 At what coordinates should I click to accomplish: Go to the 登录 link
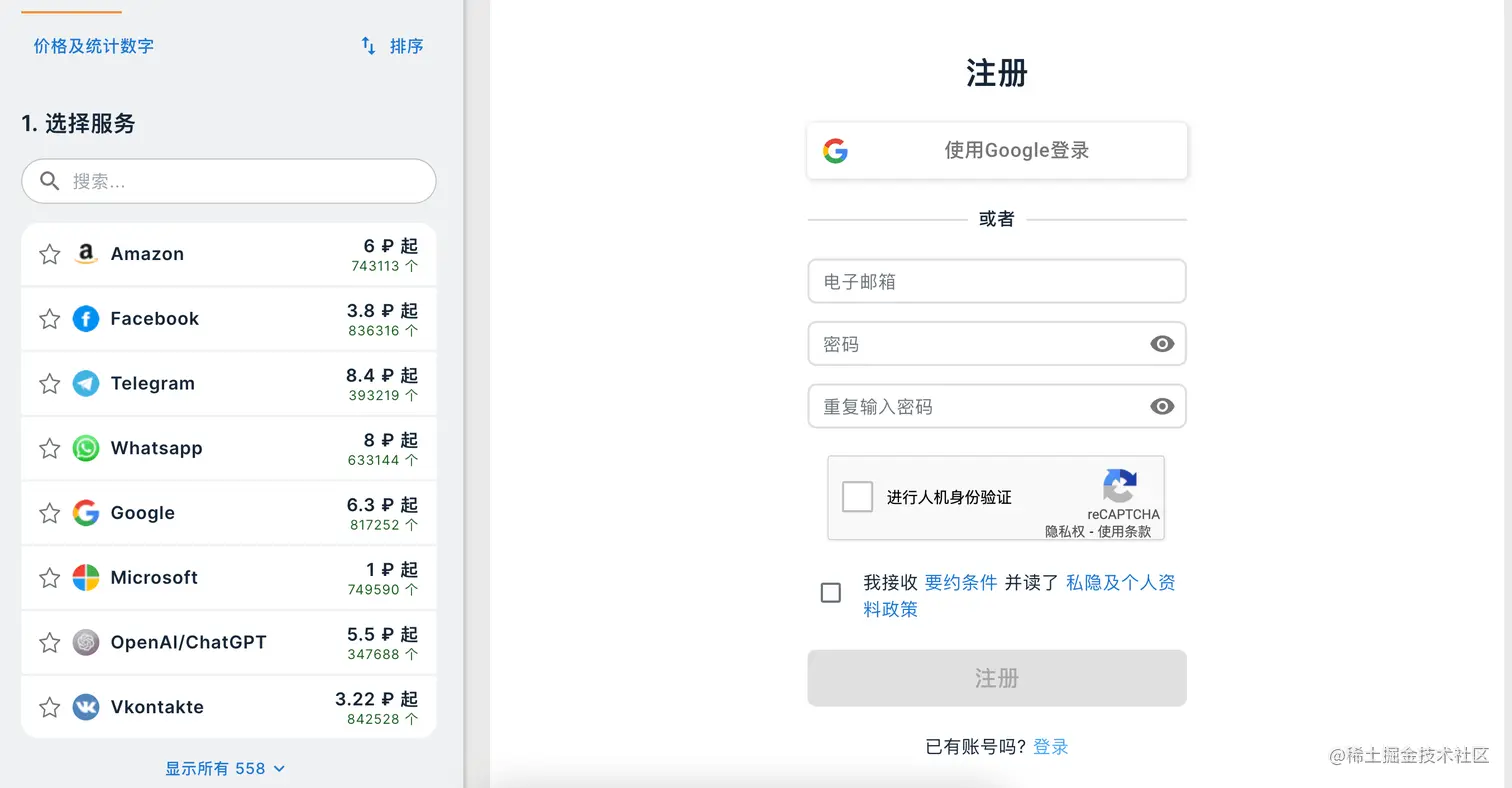[x=1051, y=747]
